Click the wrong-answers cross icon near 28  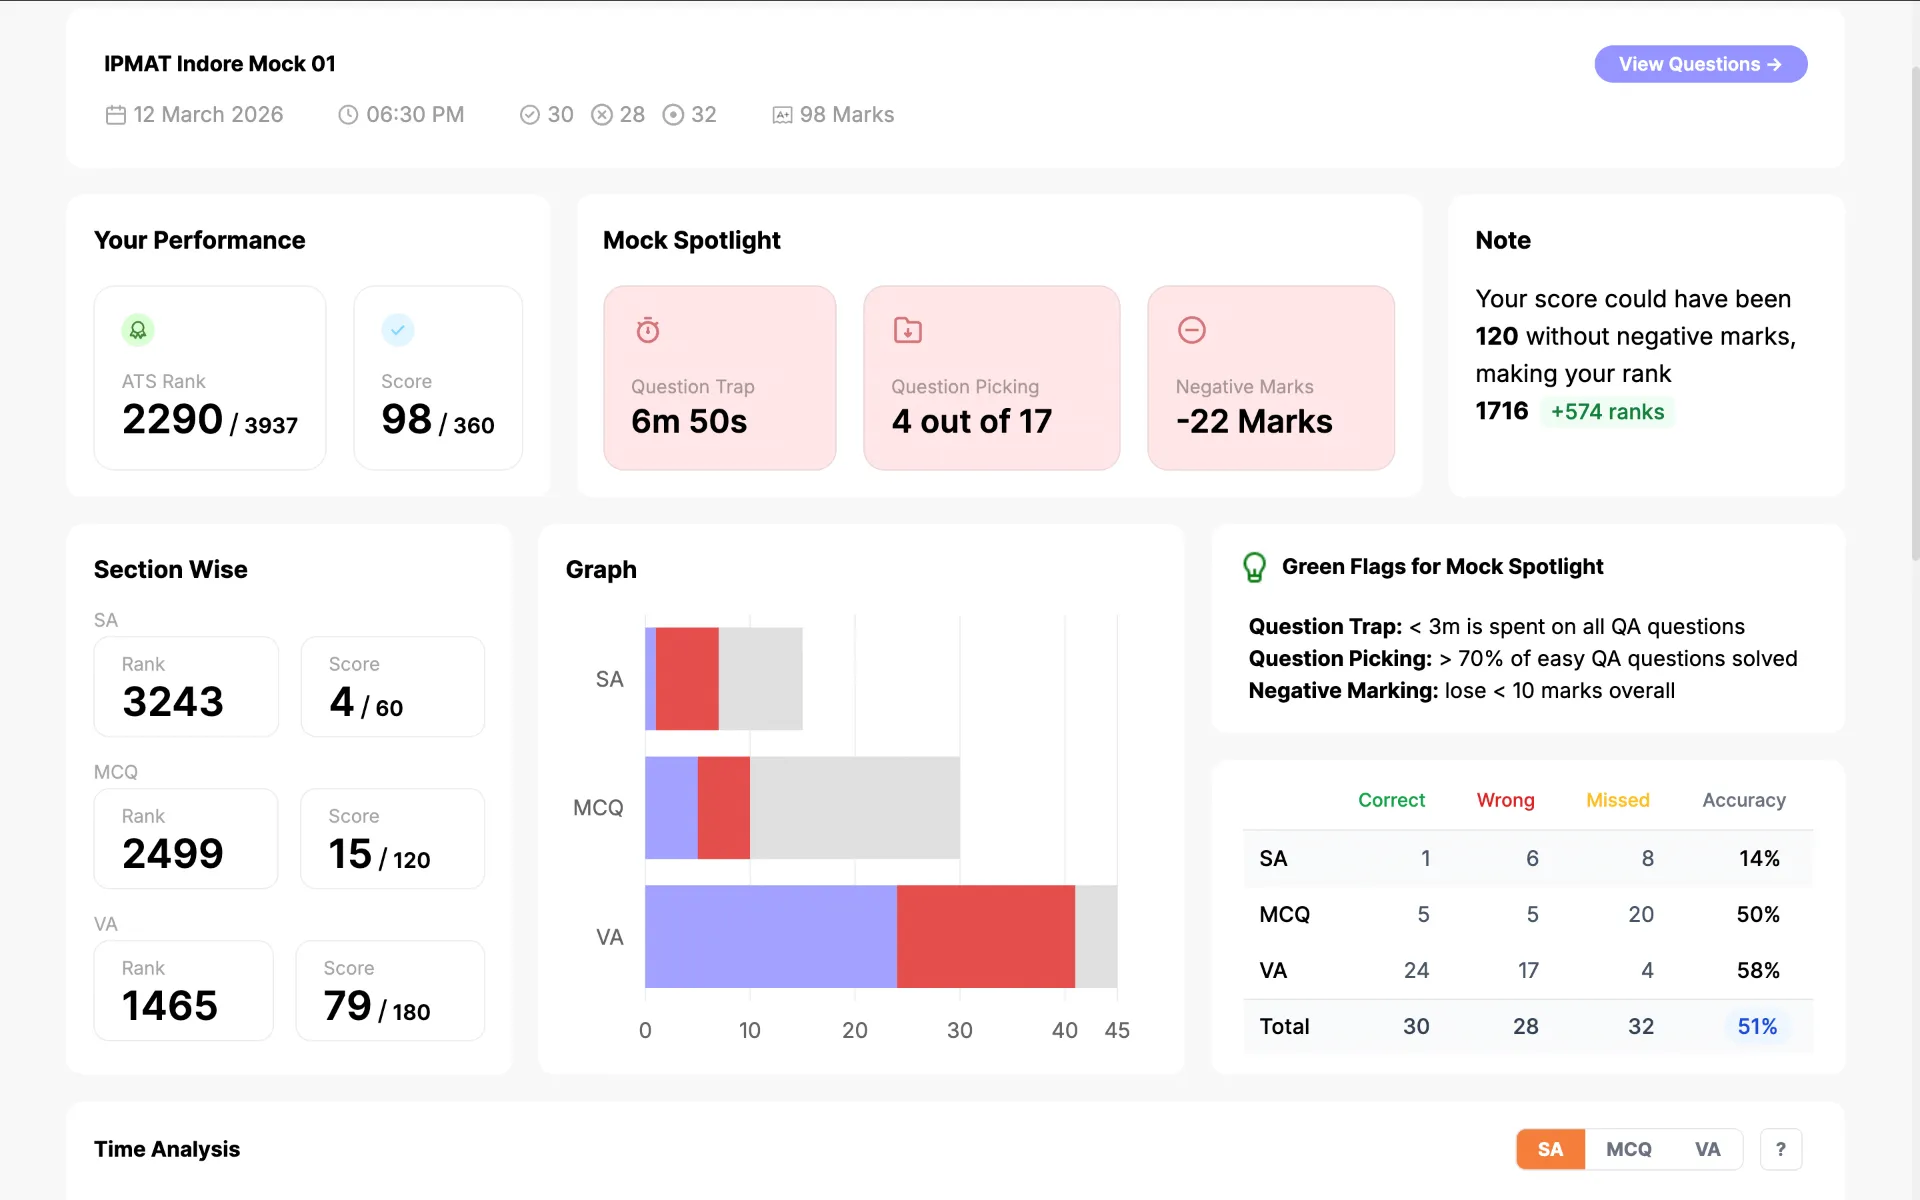(x=602, y=115)
